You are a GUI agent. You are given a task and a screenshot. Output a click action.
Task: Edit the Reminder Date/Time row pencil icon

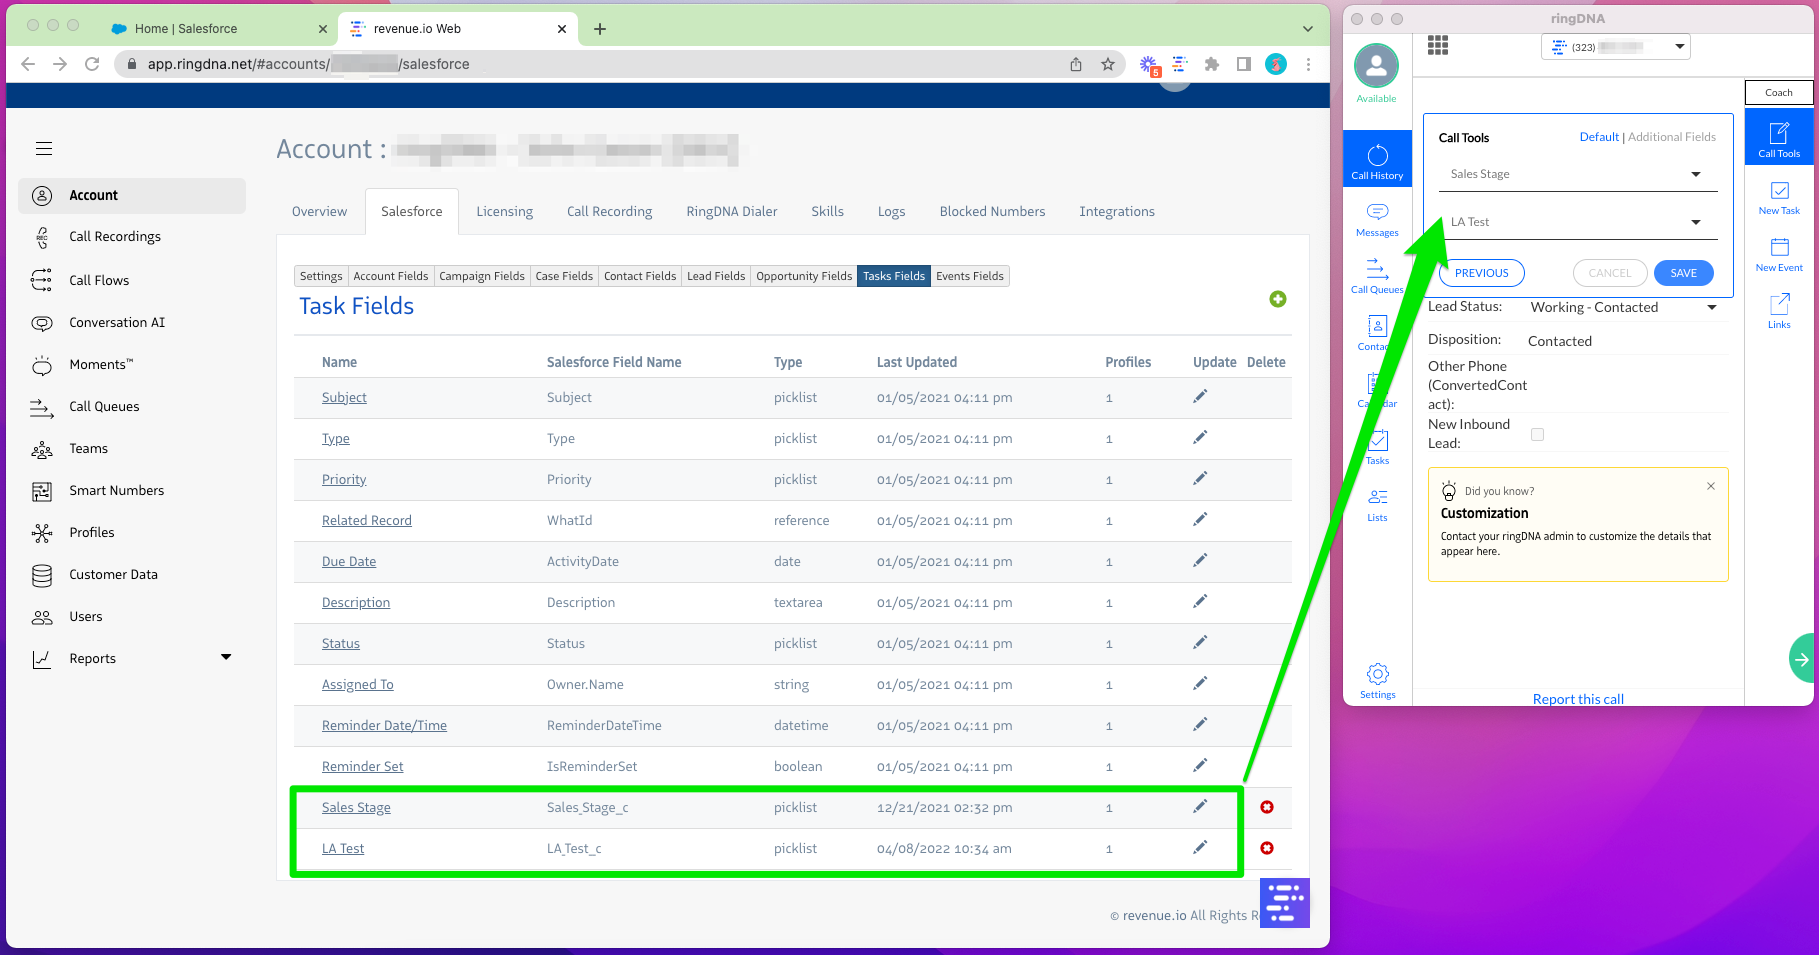(x=1200, y=725)
